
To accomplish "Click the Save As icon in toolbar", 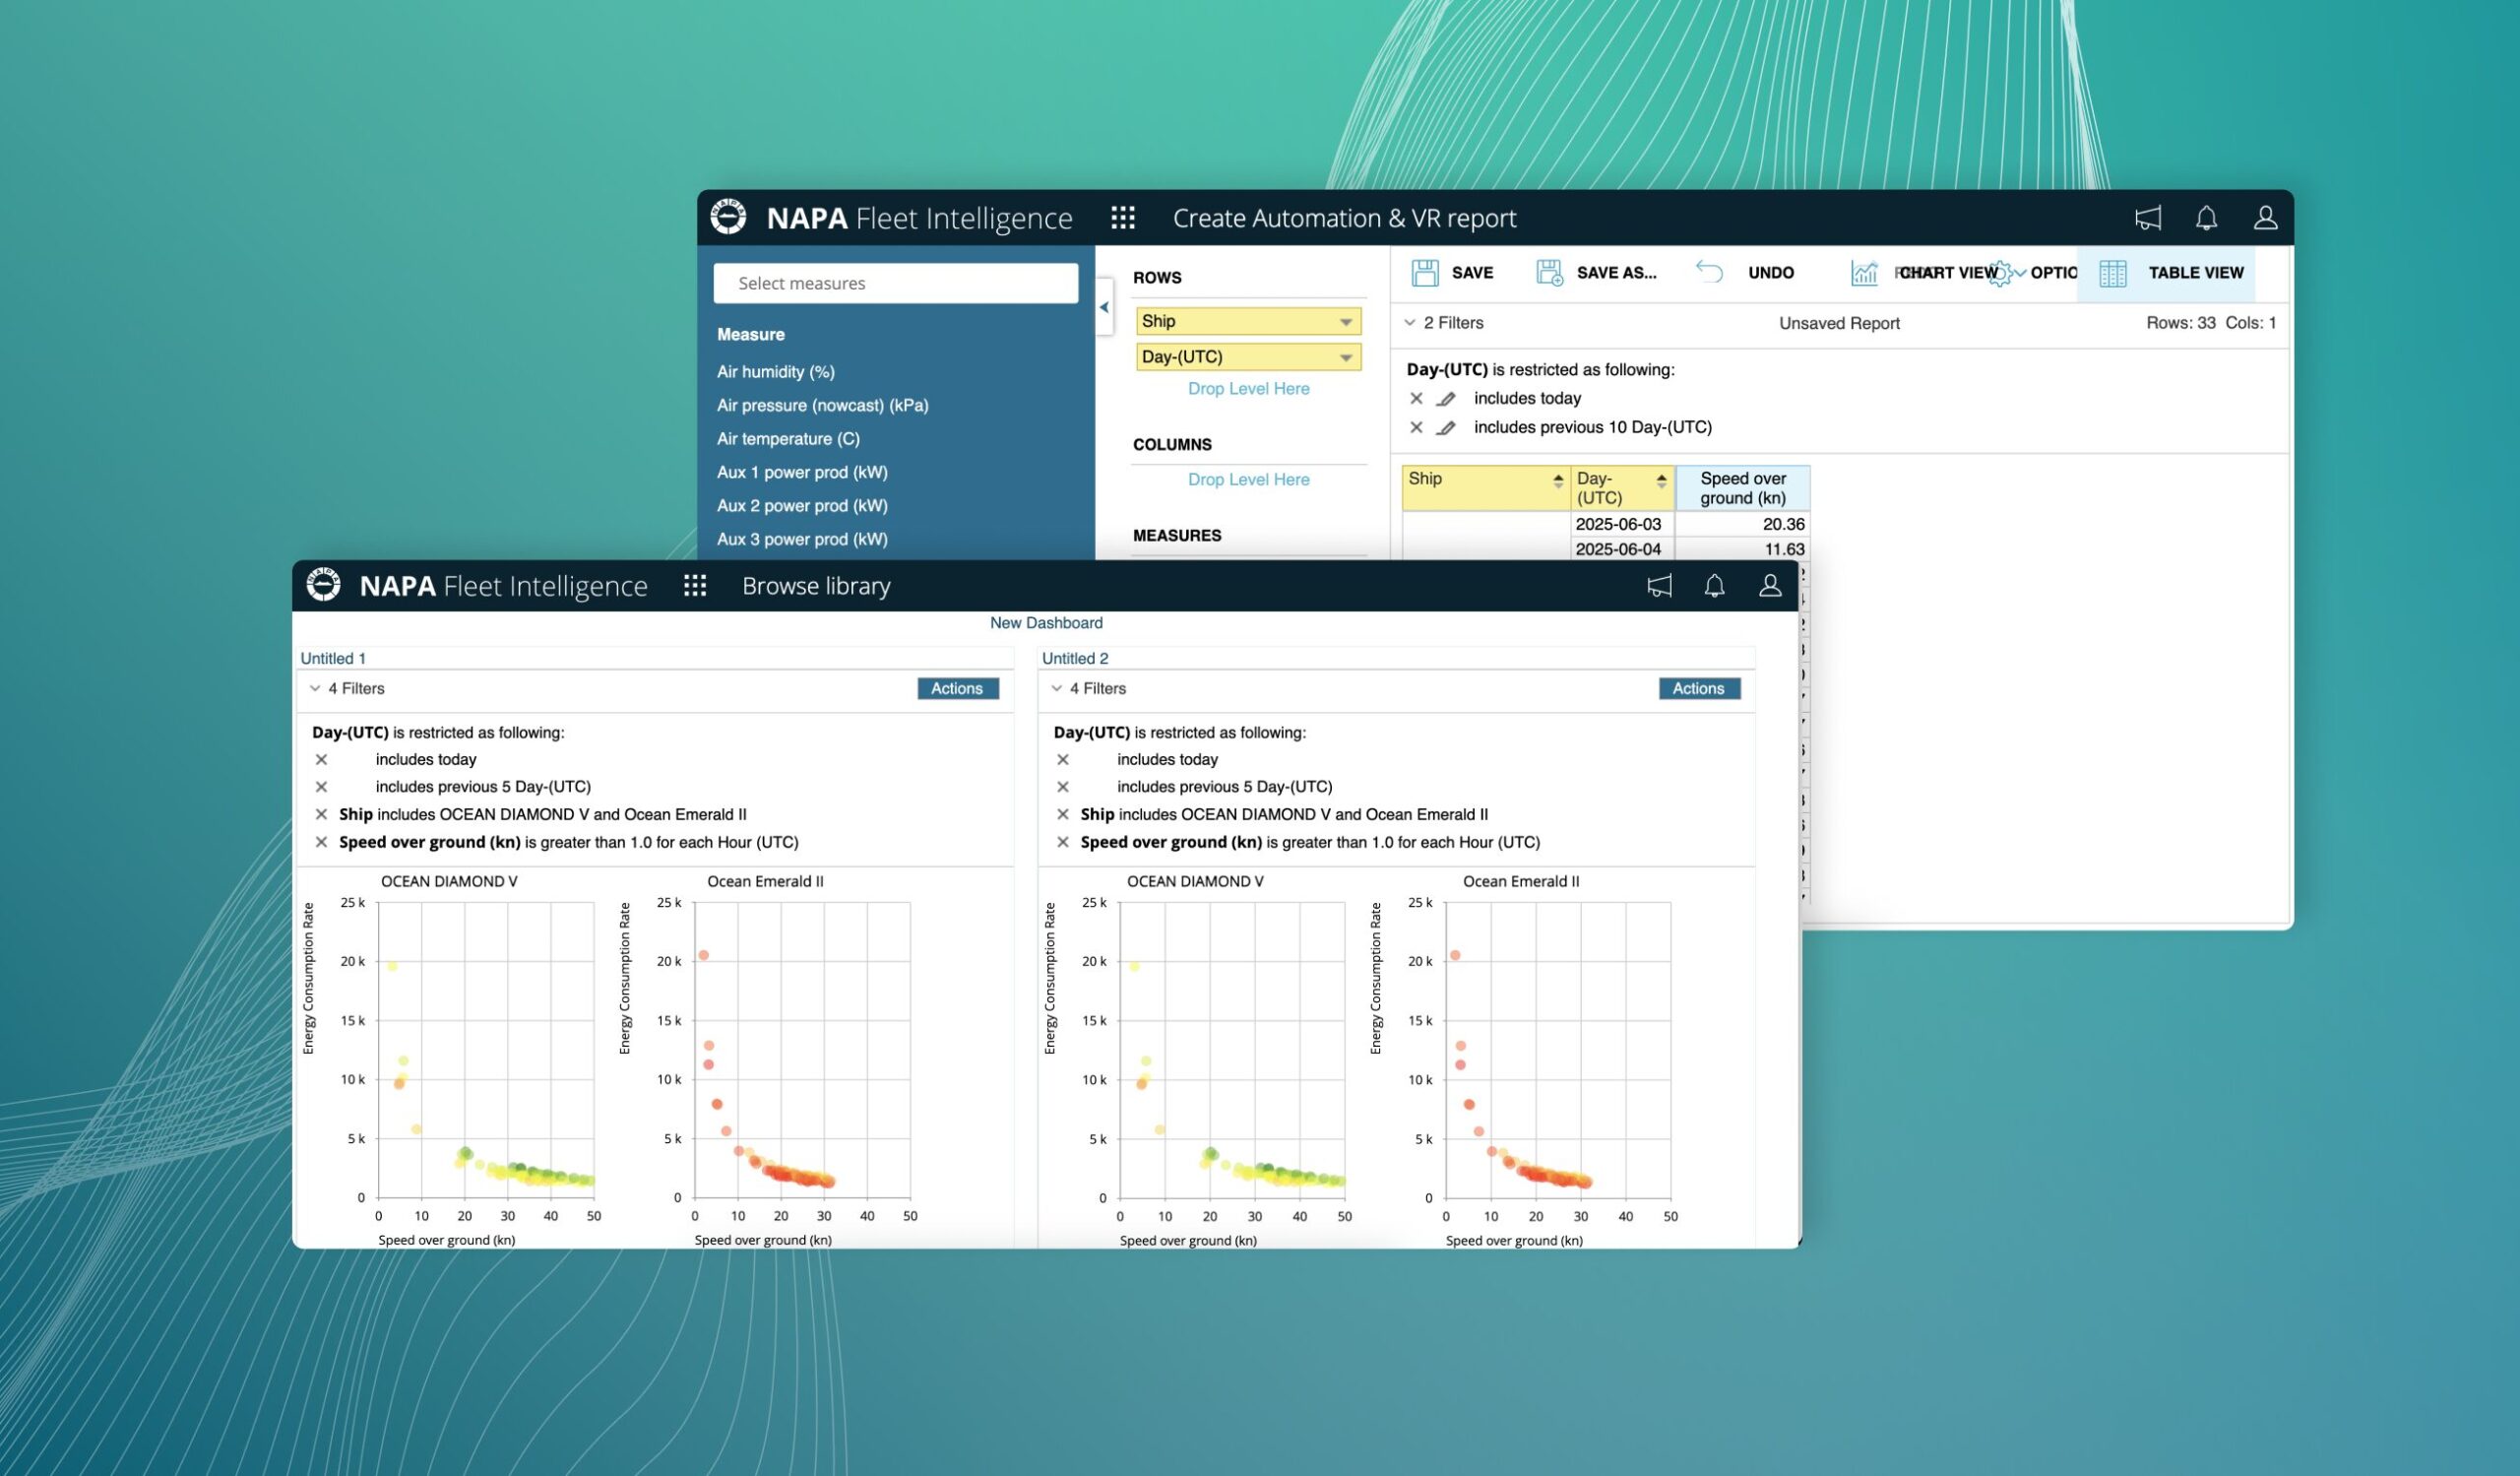I will [1549, 273].
